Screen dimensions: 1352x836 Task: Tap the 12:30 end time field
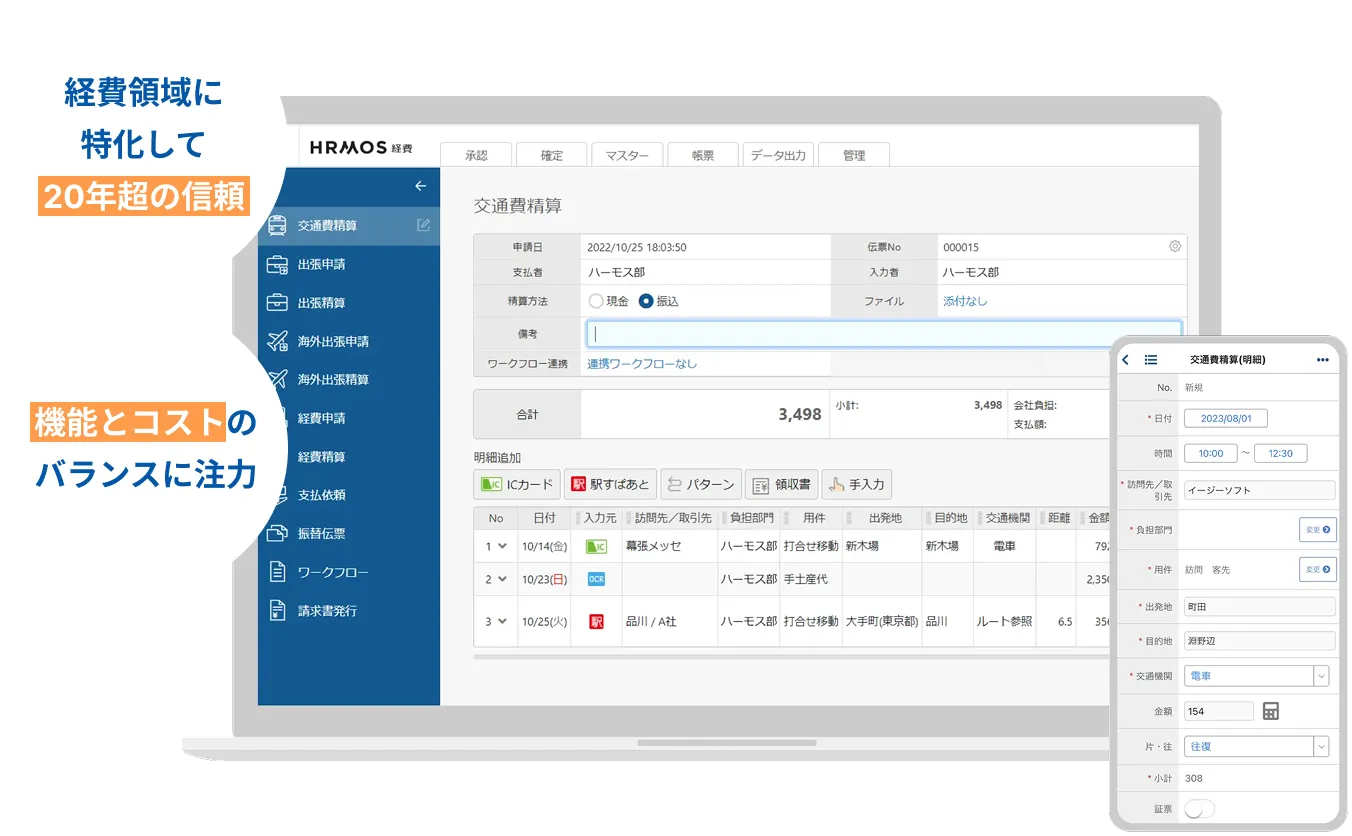(1280, 453)
